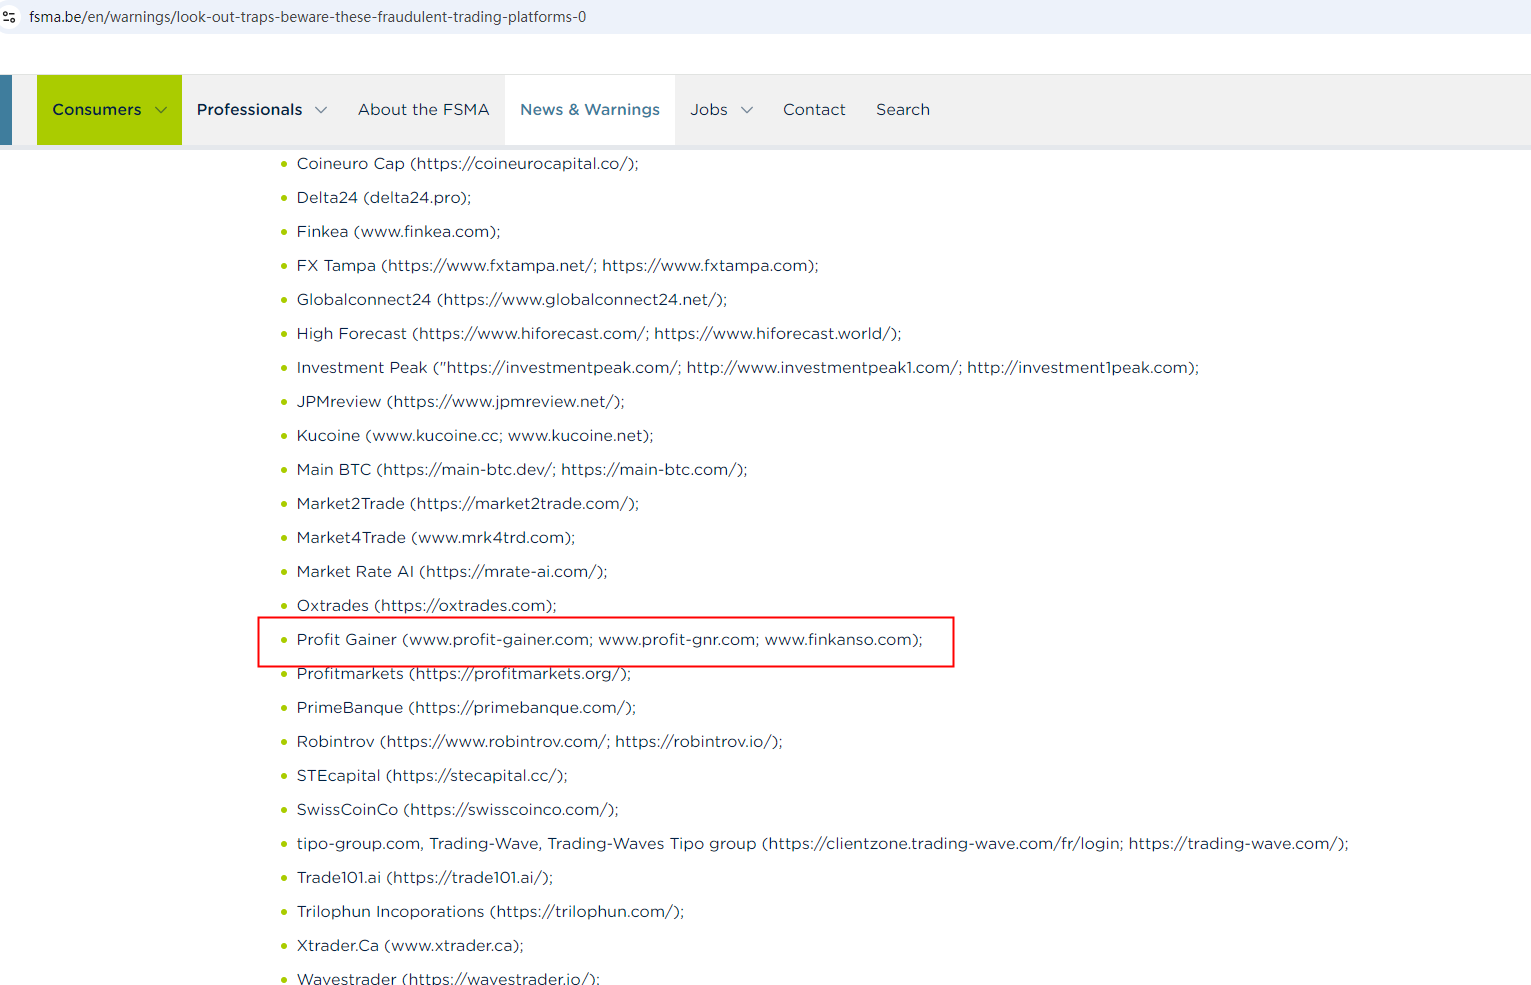Click the Market2Trade list entry
Image resolution: width=1531 pixels, height=985 pixels.
[467, 504]
